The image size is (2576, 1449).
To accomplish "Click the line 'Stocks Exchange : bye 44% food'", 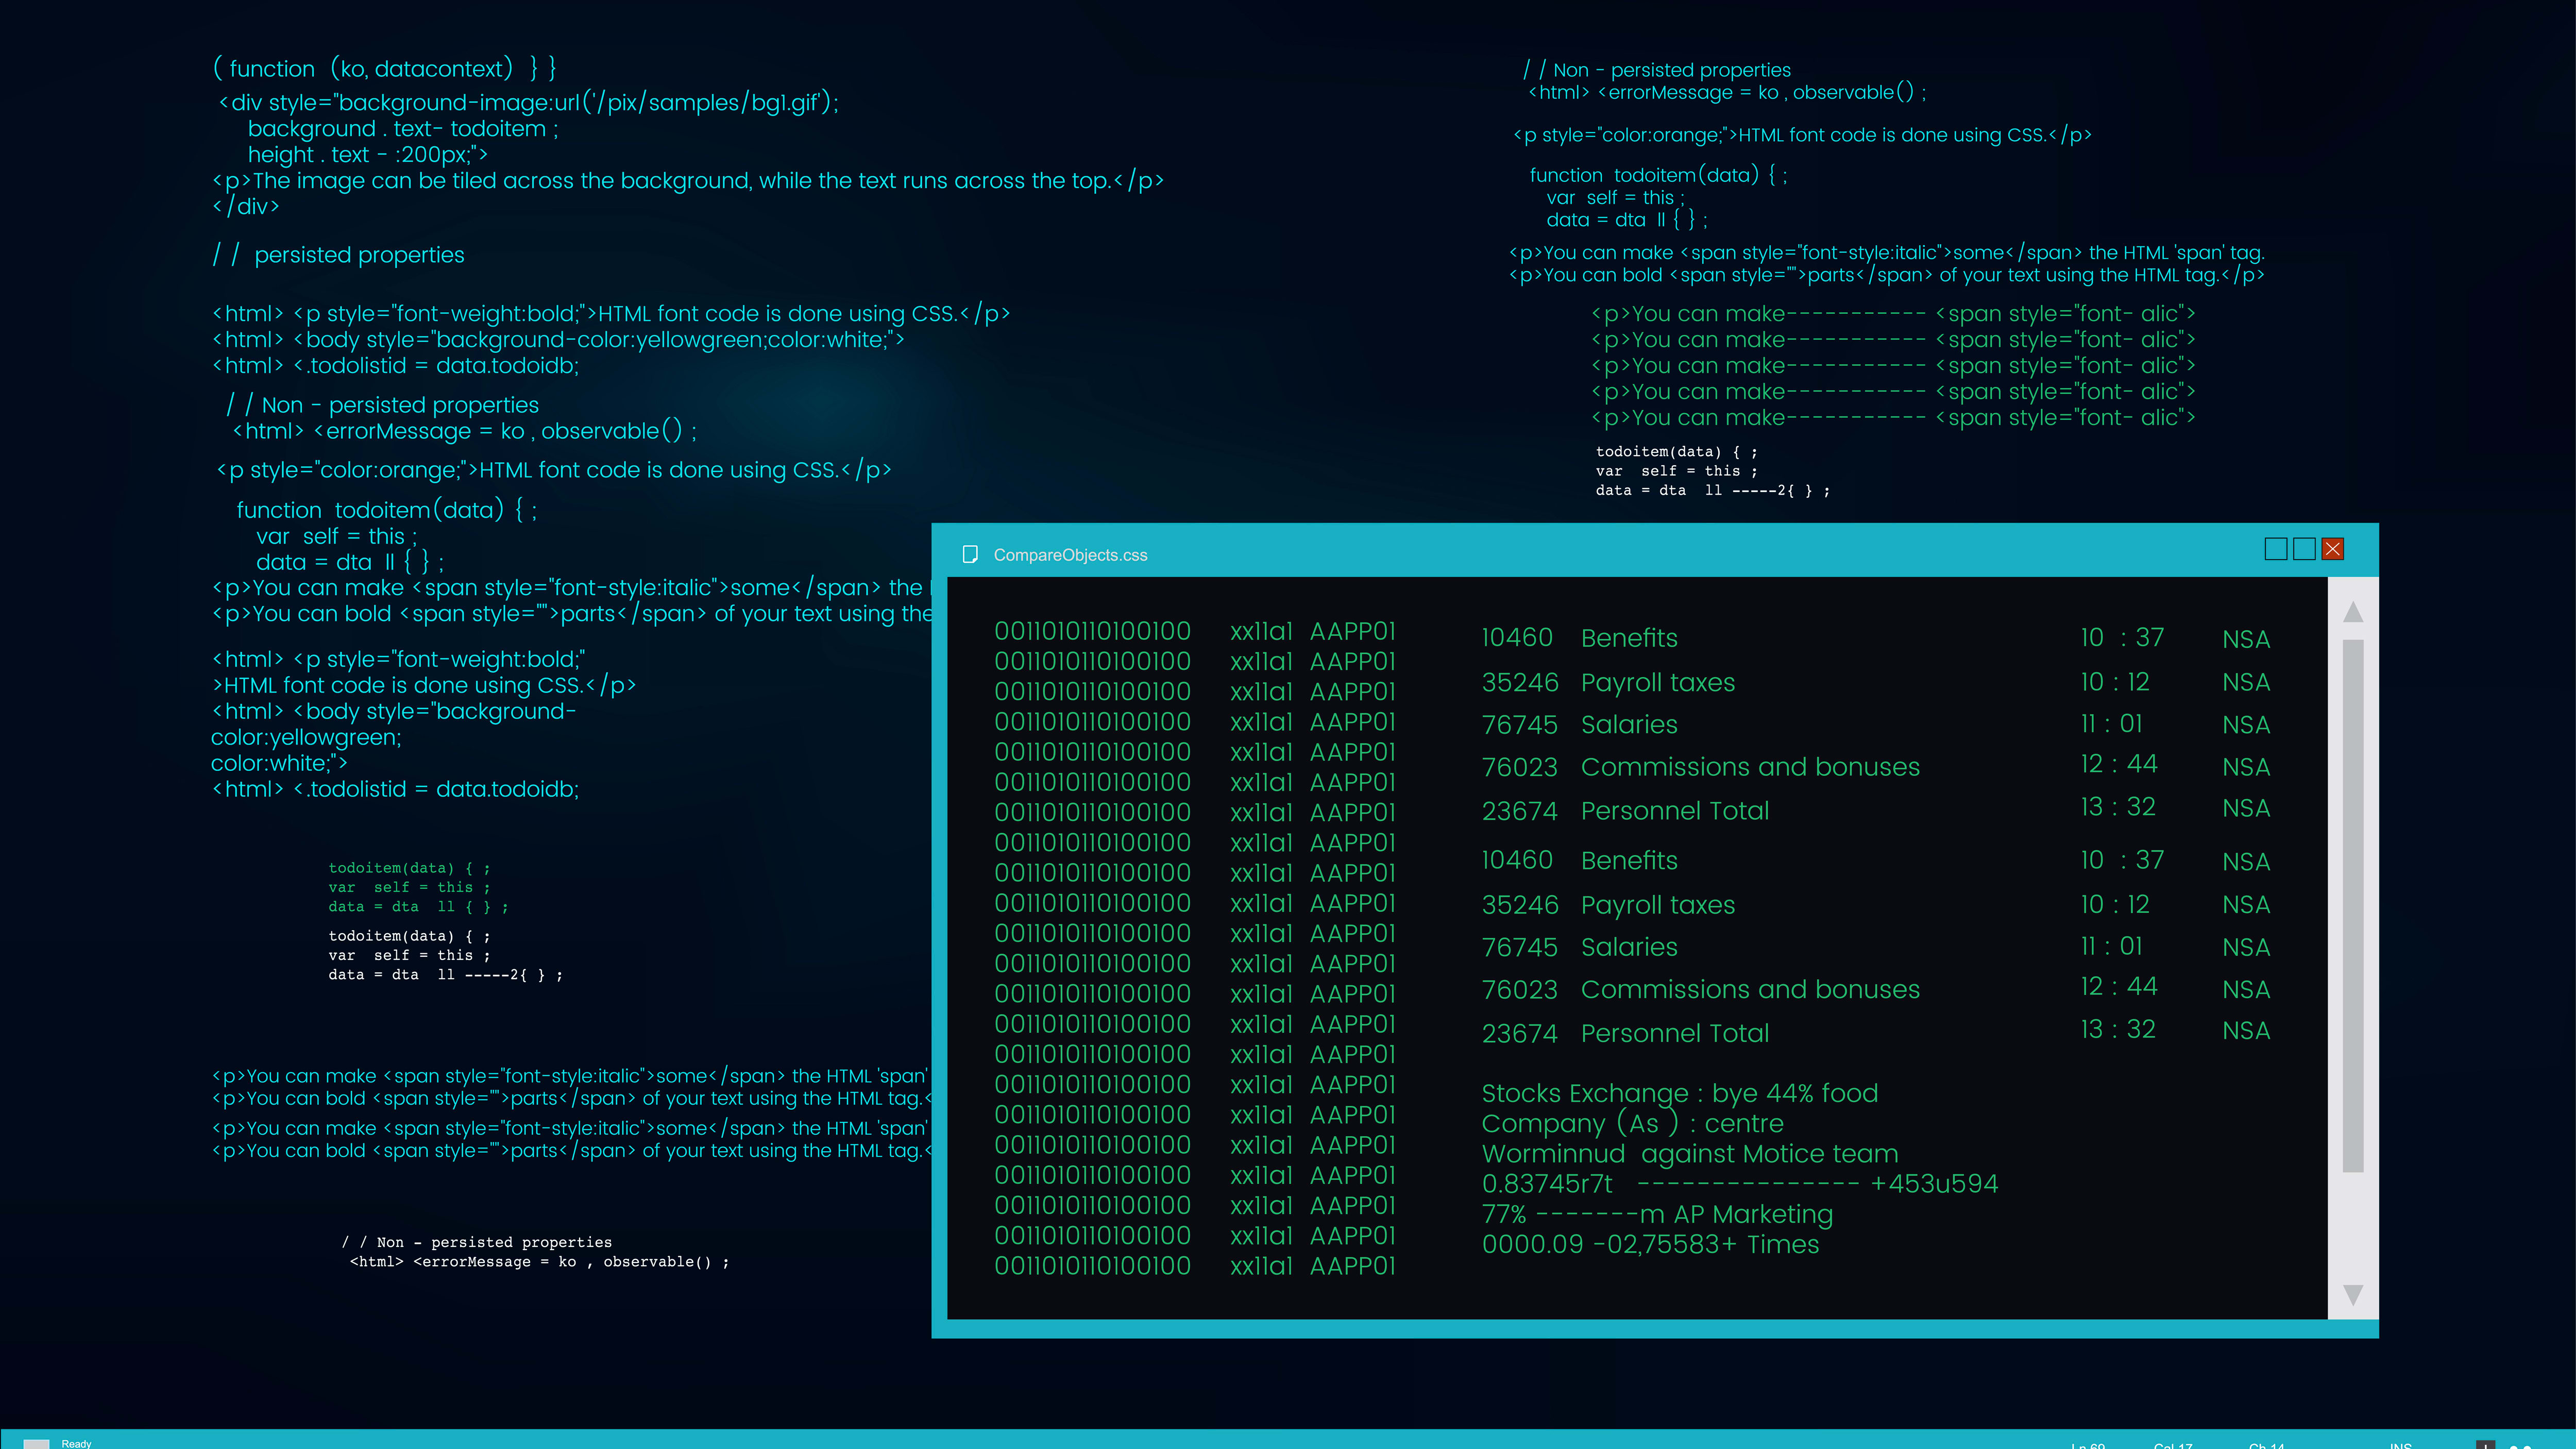I will coord(1679,1093).
